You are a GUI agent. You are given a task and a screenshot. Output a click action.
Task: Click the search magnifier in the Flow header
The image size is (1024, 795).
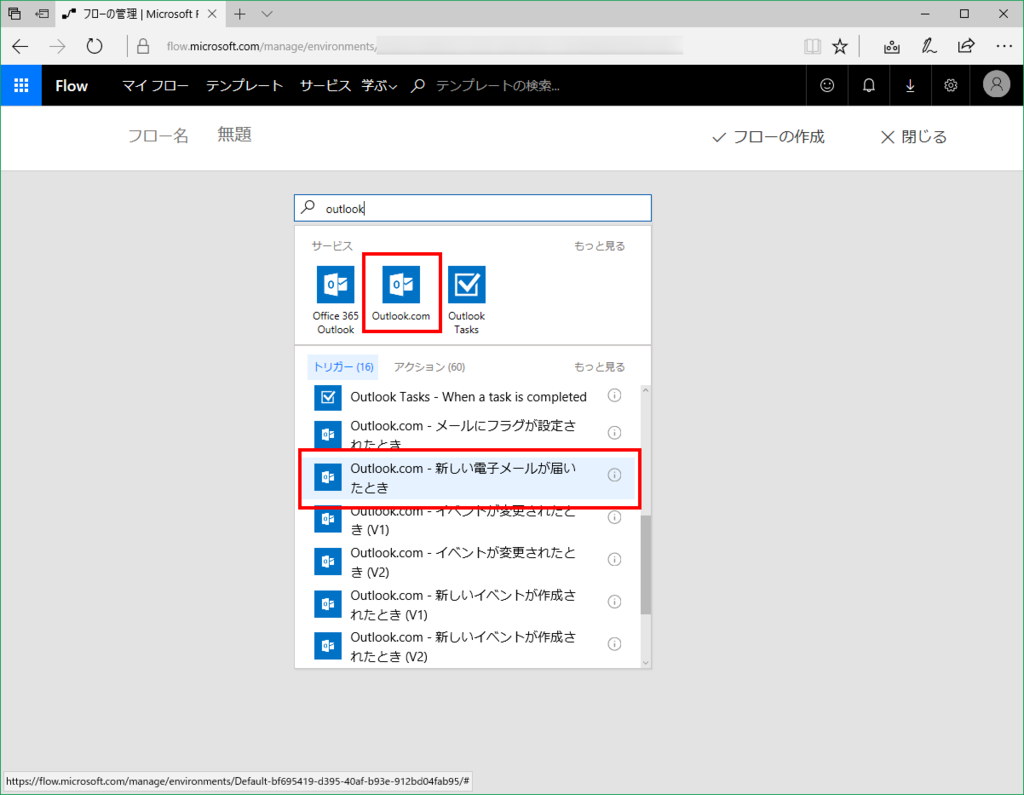coord(418,86)
